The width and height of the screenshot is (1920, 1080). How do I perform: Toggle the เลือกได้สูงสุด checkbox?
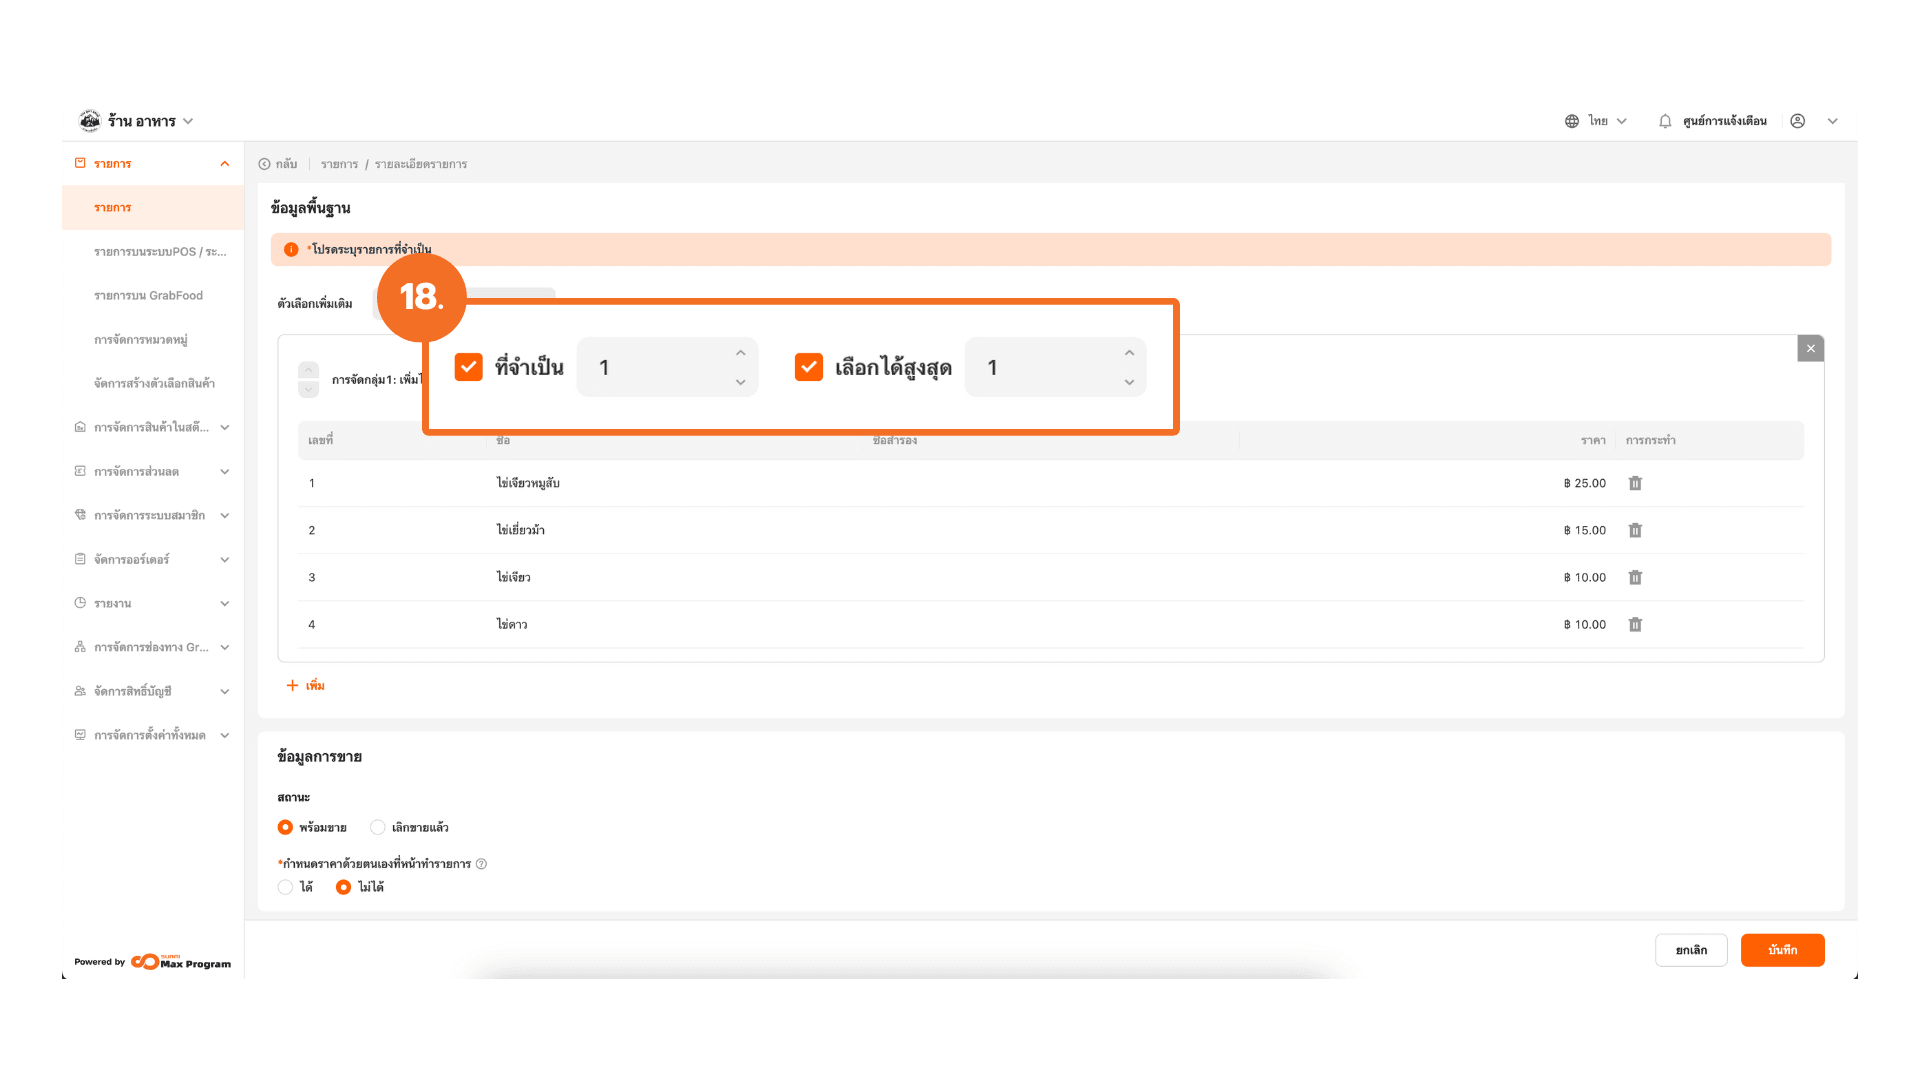tap(808, 367)
